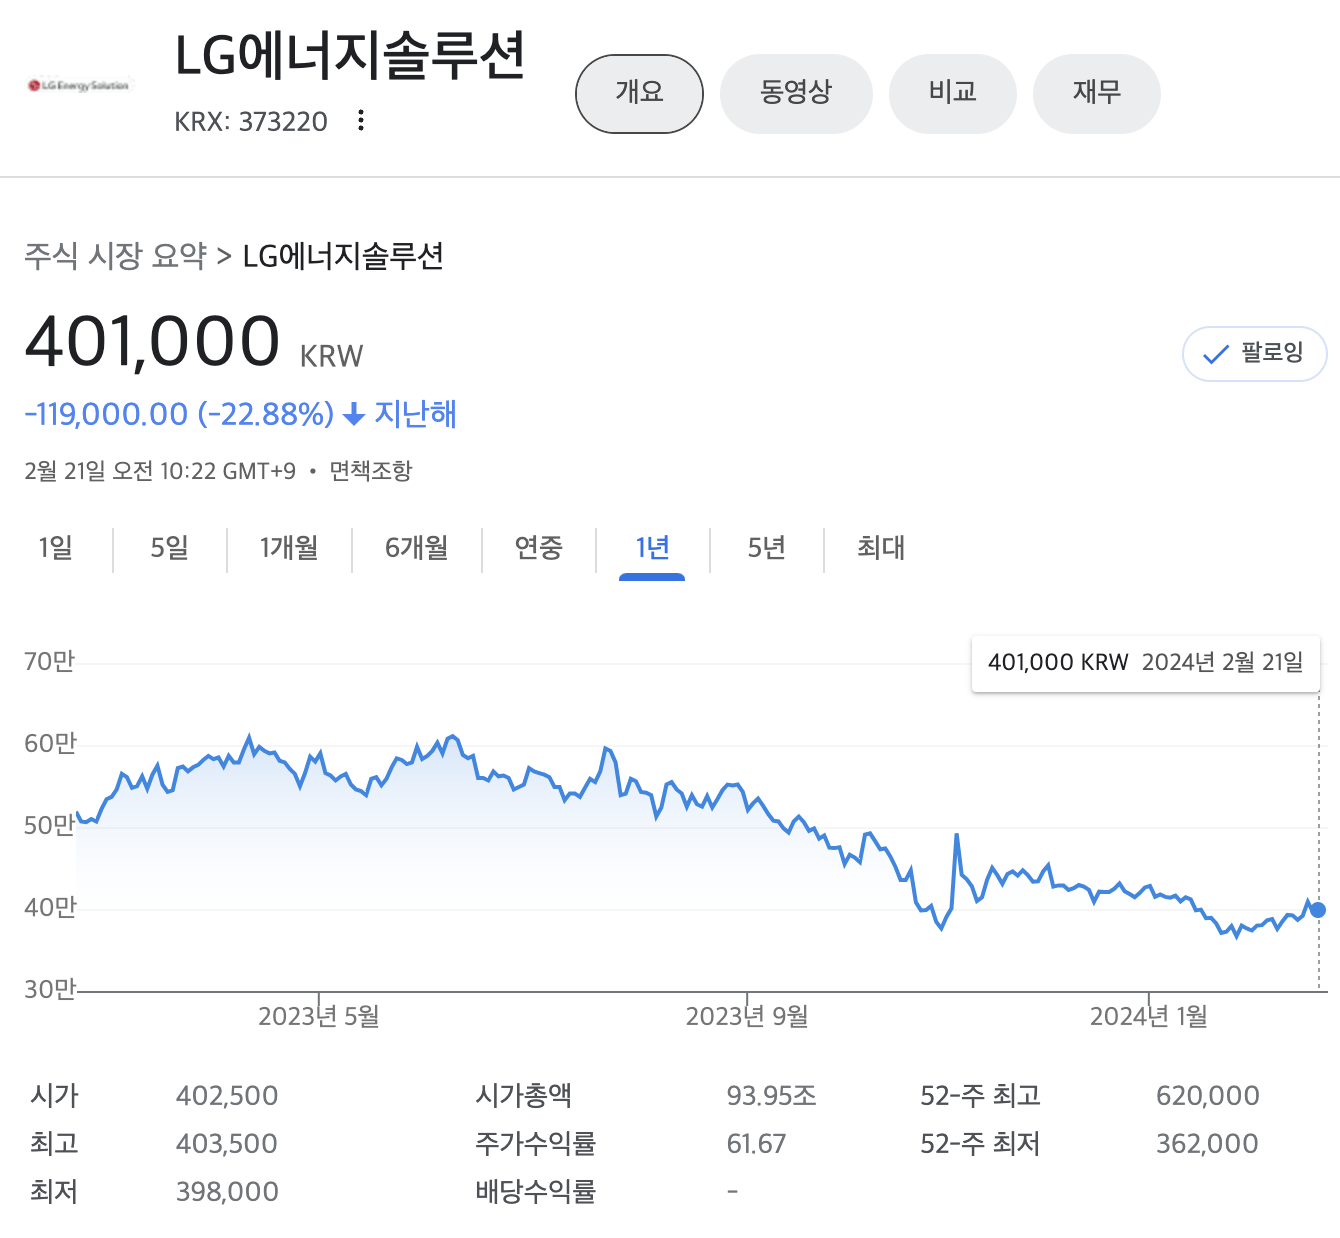Click the 52-주 최고 value 620,000

coord(1207,1096)
